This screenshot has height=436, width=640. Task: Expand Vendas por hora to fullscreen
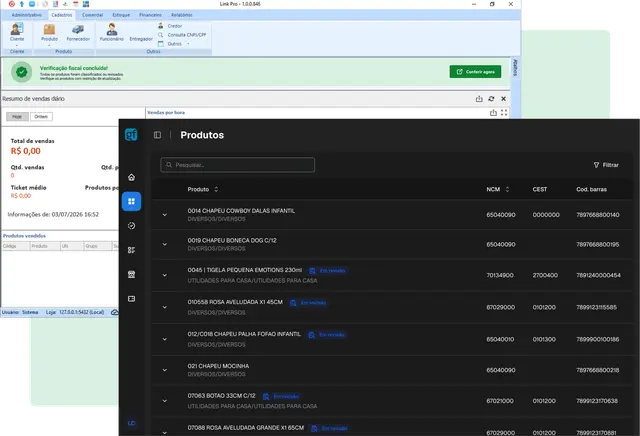click(504, 113)
